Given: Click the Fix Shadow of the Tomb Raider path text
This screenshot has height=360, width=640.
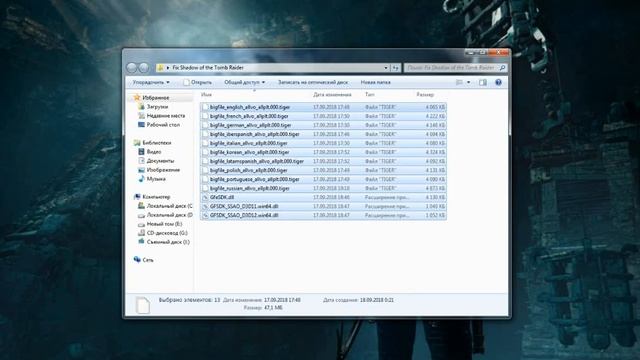Looking at the screenshot, I should coord(208,68).
